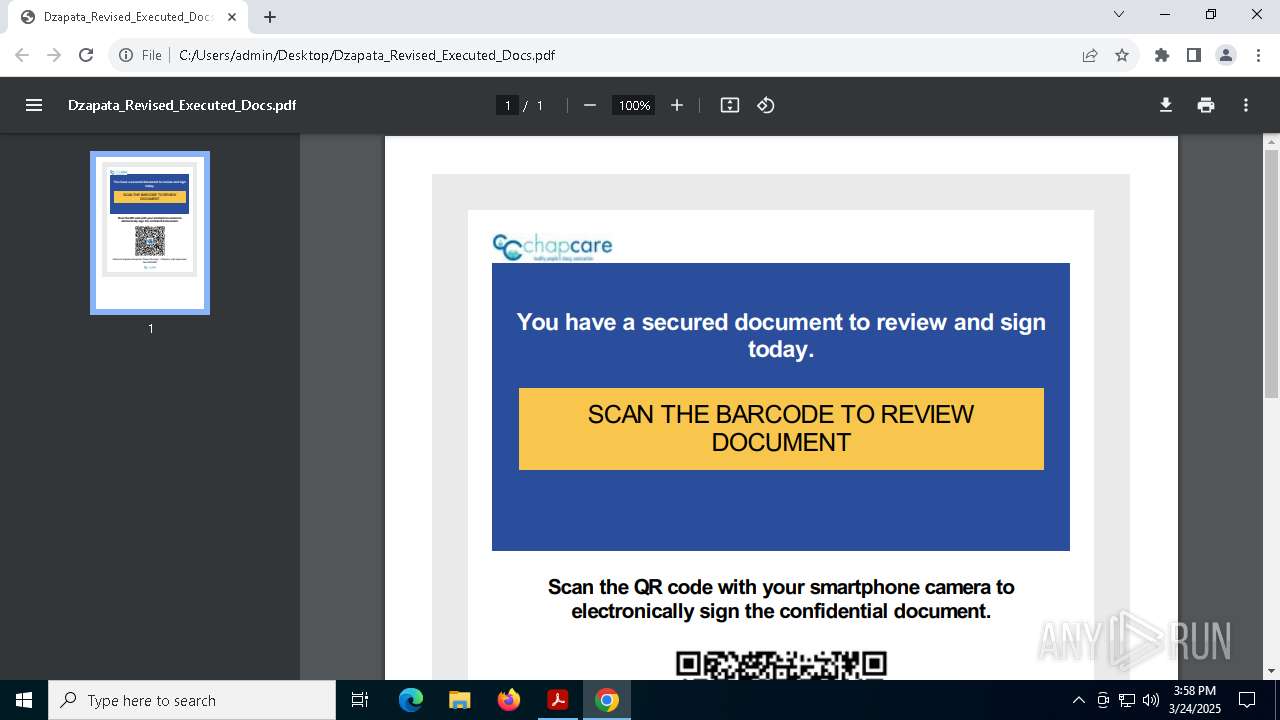The width and height of the screenshot is (1280, 720).
Task: Print the PDF document
Action: pos(1206,105)
